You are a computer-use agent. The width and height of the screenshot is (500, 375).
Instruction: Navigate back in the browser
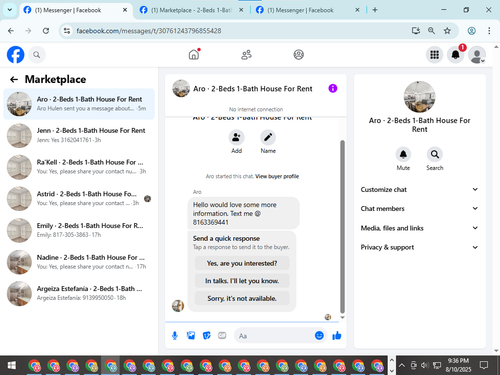(11, 31)
